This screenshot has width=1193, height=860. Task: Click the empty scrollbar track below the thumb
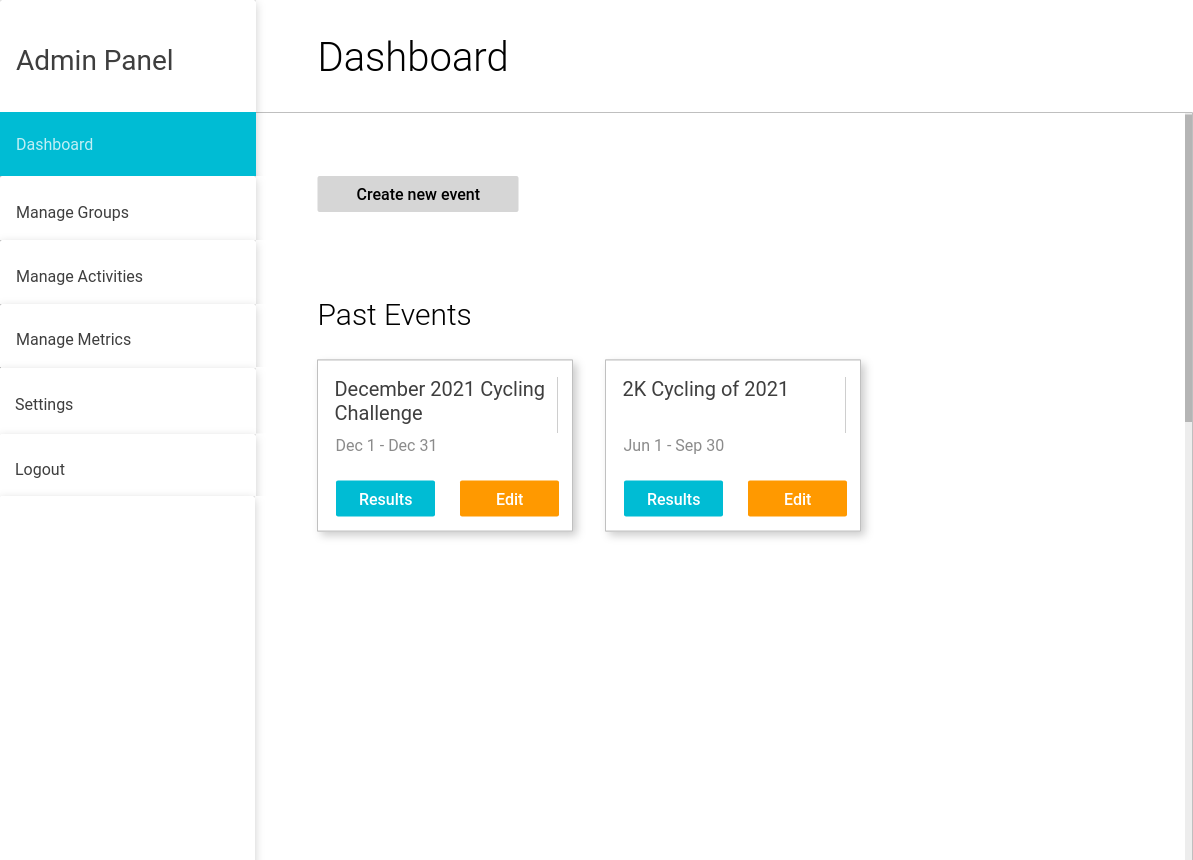click(x=1188, y=640)
